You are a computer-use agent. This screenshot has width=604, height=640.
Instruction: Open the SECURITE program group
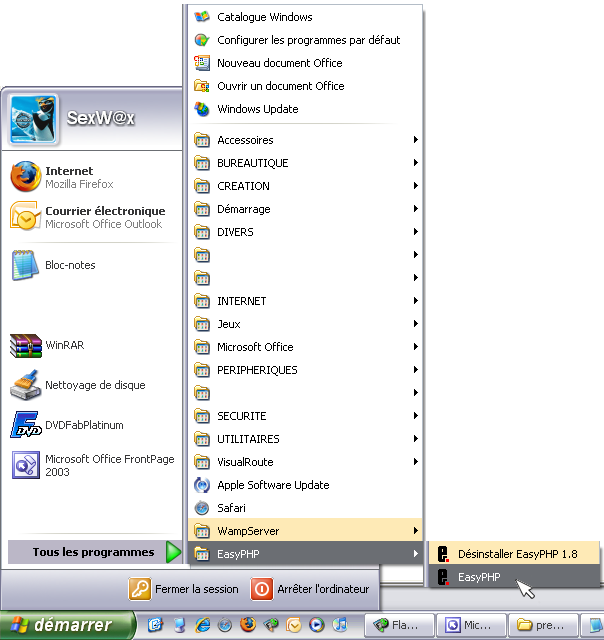[305, 416]
